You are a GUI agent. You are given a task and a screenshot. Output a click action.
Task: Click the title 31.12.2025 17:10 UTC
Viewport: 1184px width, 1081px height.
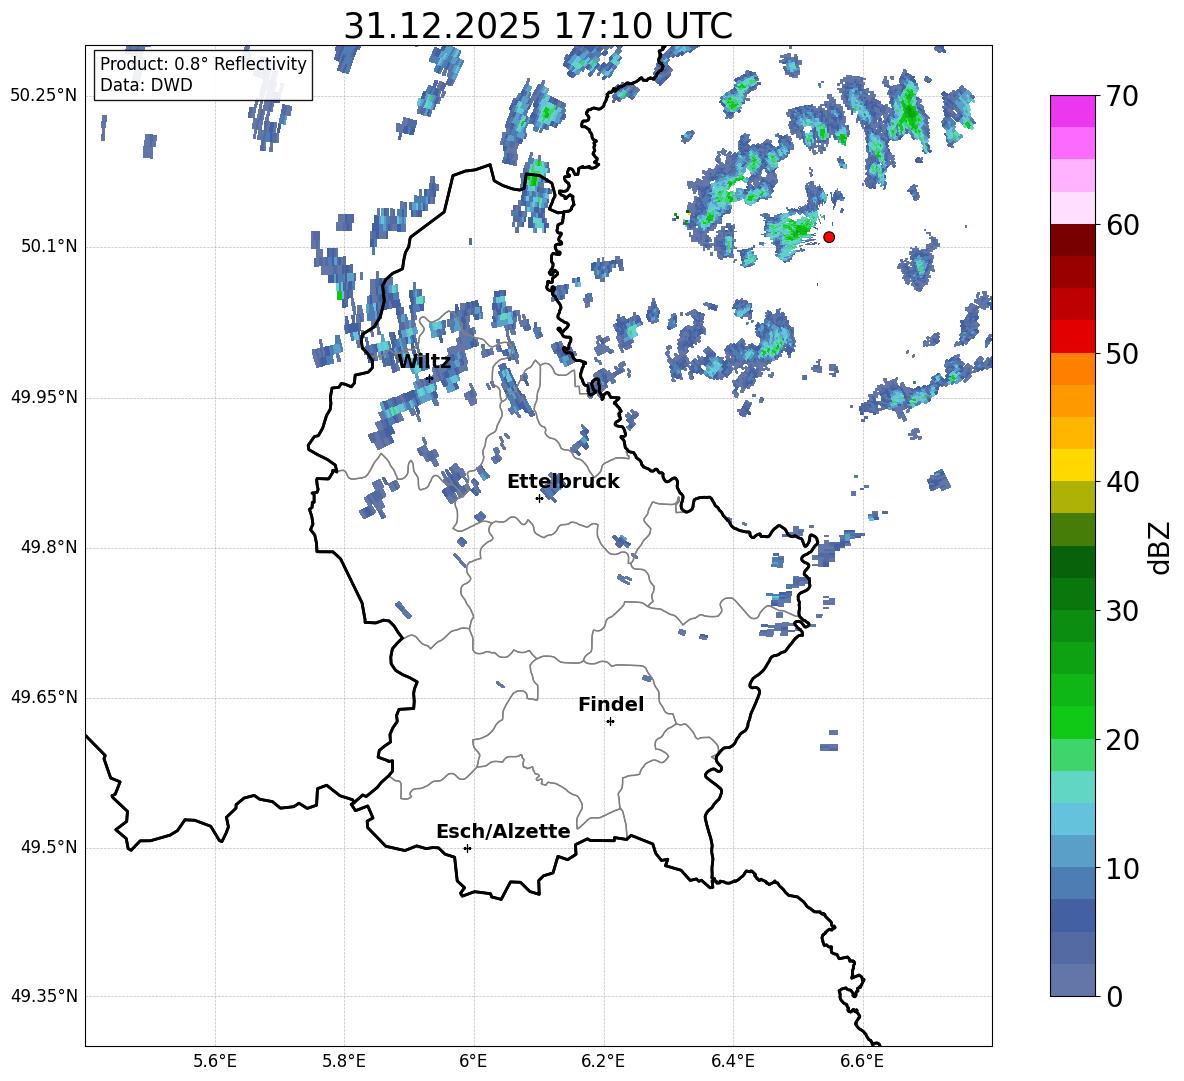point(538,26)
